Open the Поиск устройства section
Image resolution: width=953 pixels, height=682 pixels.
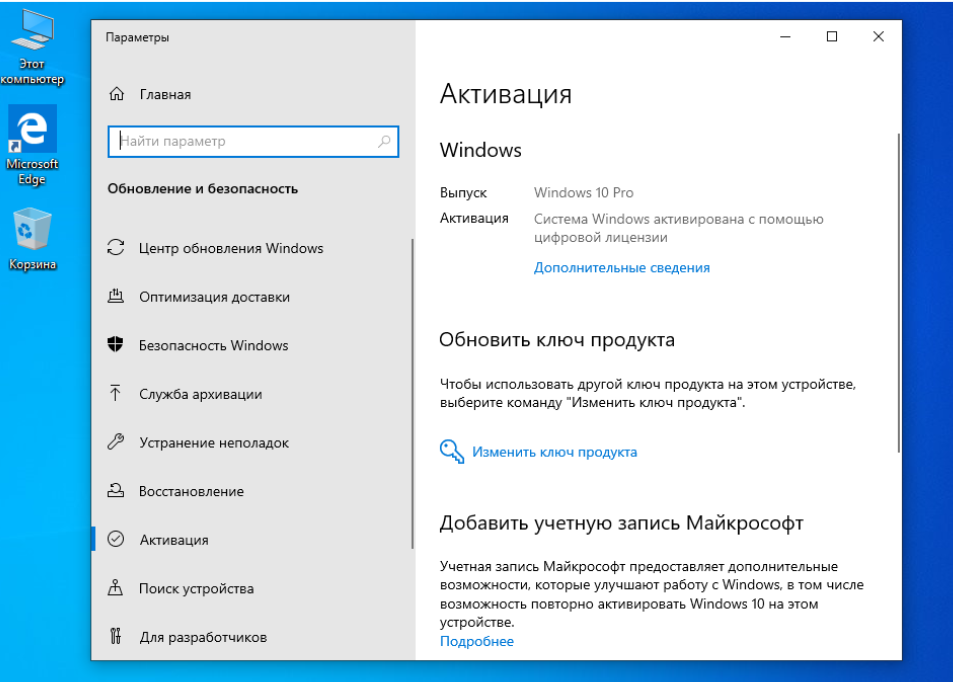click(x=196, y=589)
